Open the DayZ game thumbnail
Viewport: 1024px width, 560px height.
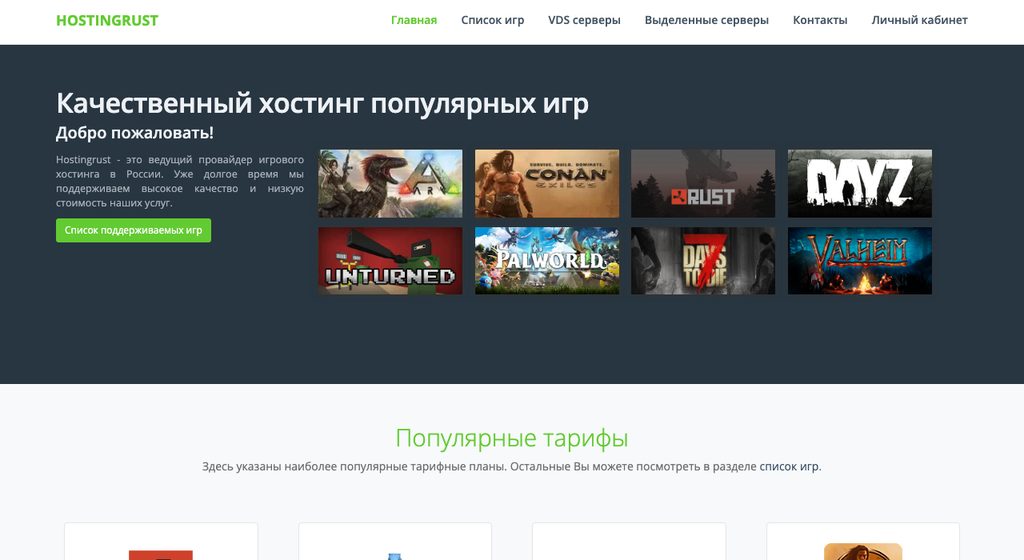[x=859, y=183]
